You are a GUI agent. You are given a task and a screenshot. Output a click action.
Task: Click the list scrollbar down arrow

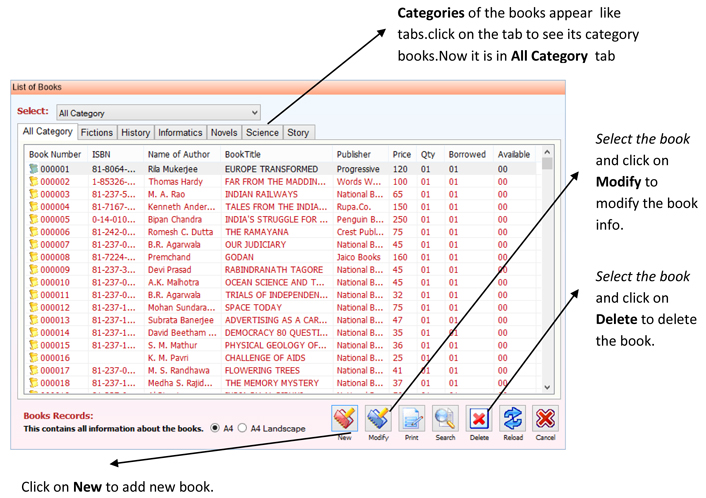pyautogui.click(x=547, y=387)
